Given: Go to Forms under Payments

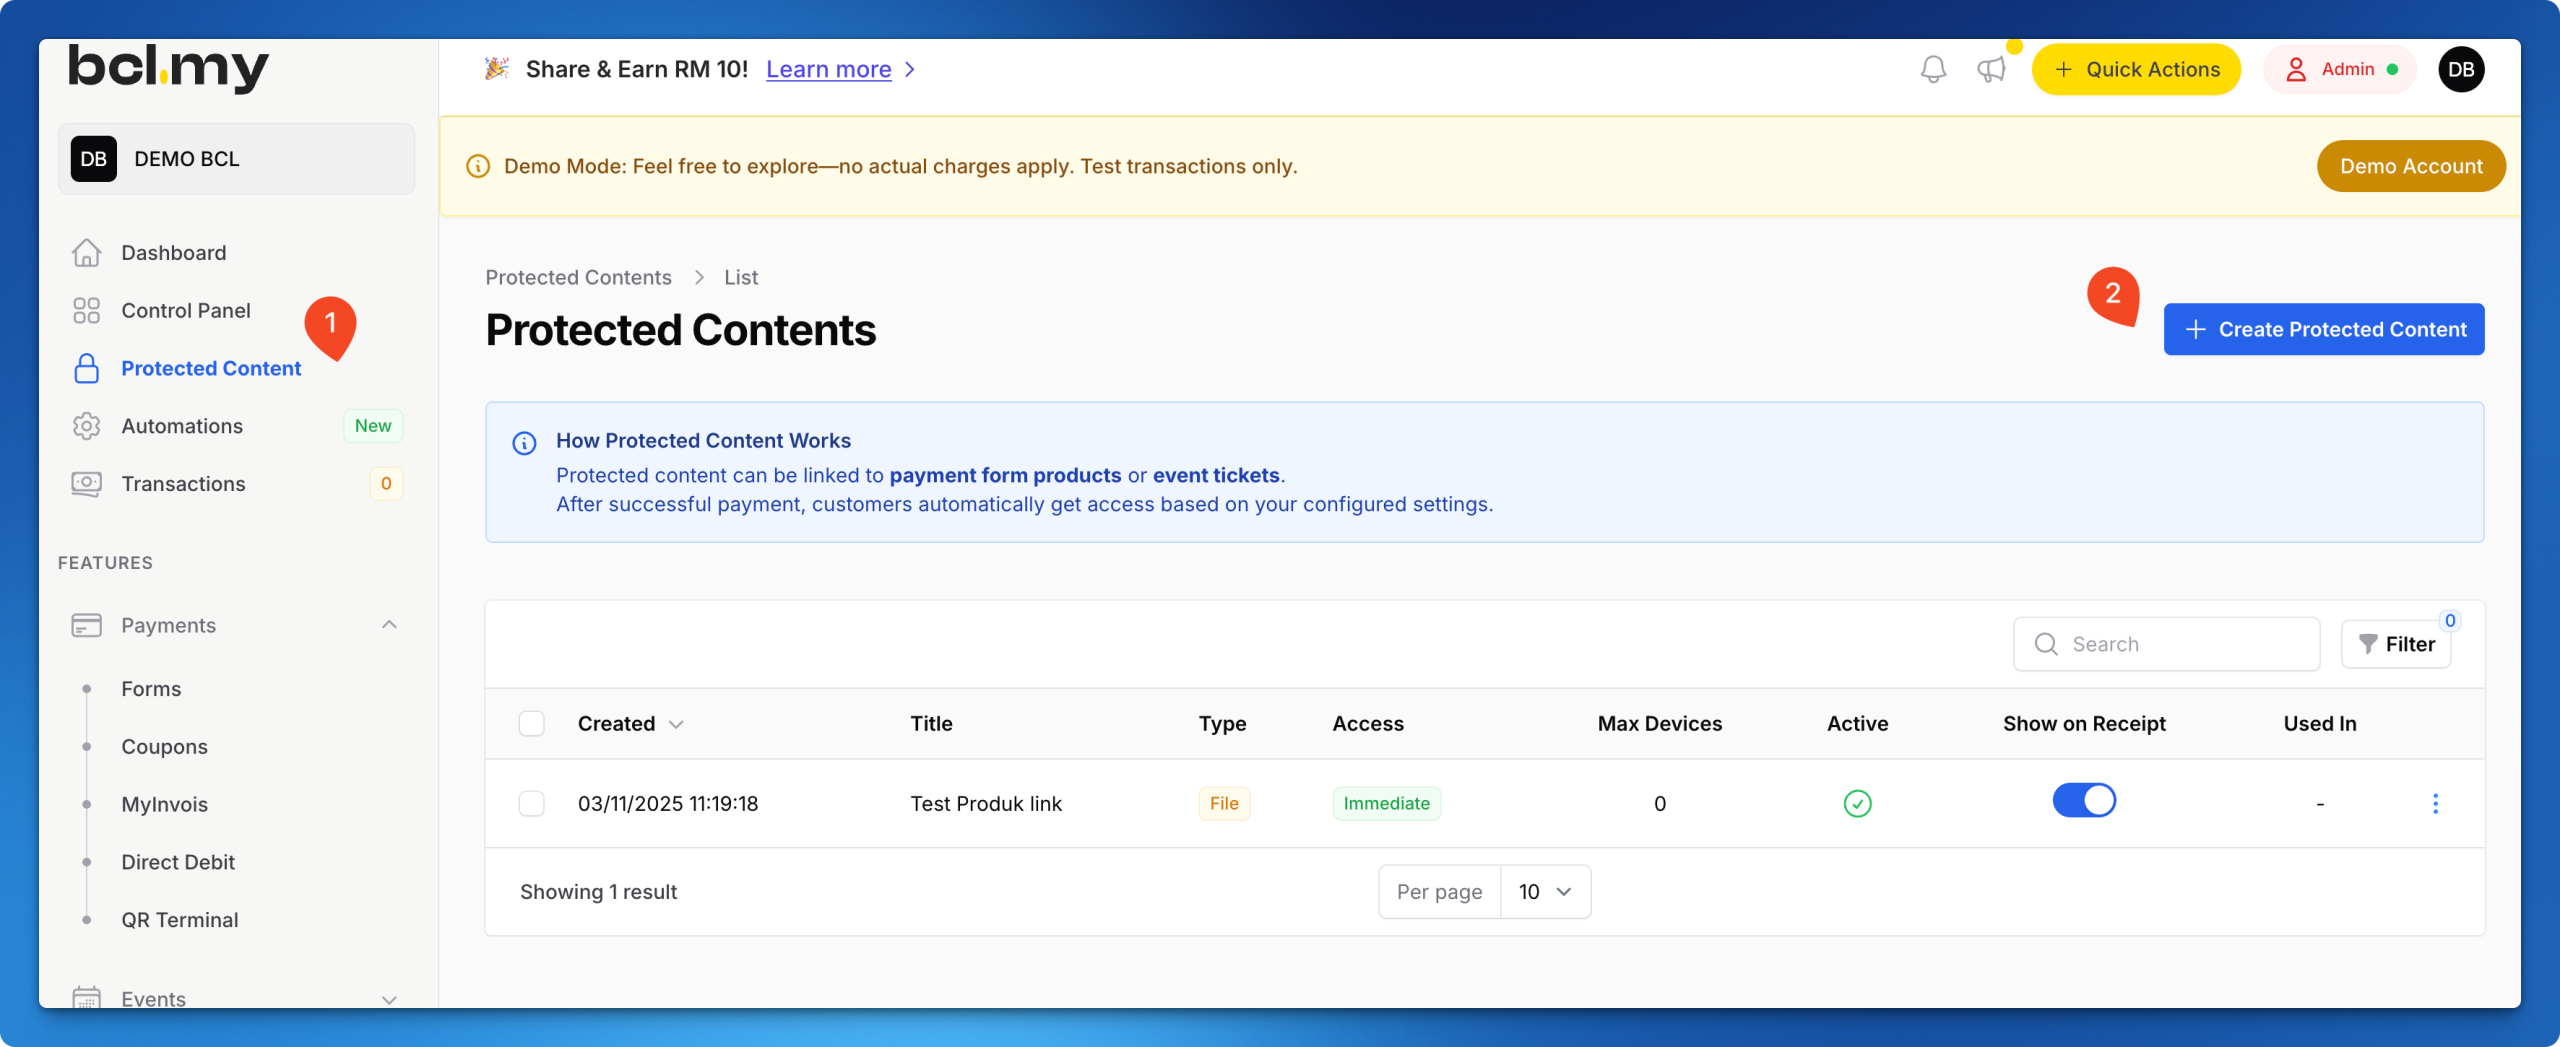Looking at the screenshot, I should (x=151, y=689).
